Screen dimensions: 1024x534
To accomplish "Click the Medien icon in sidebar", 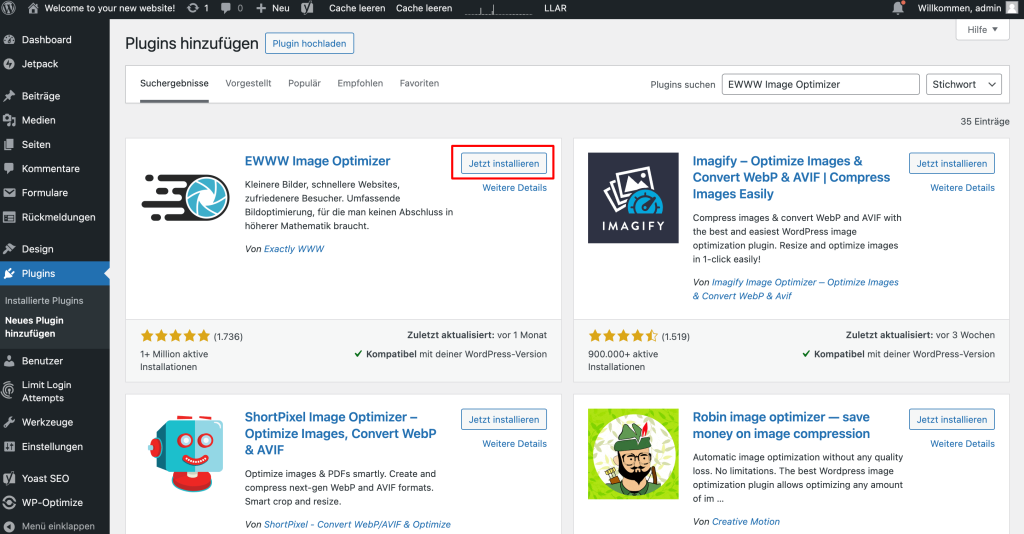I will pos(9,120).
